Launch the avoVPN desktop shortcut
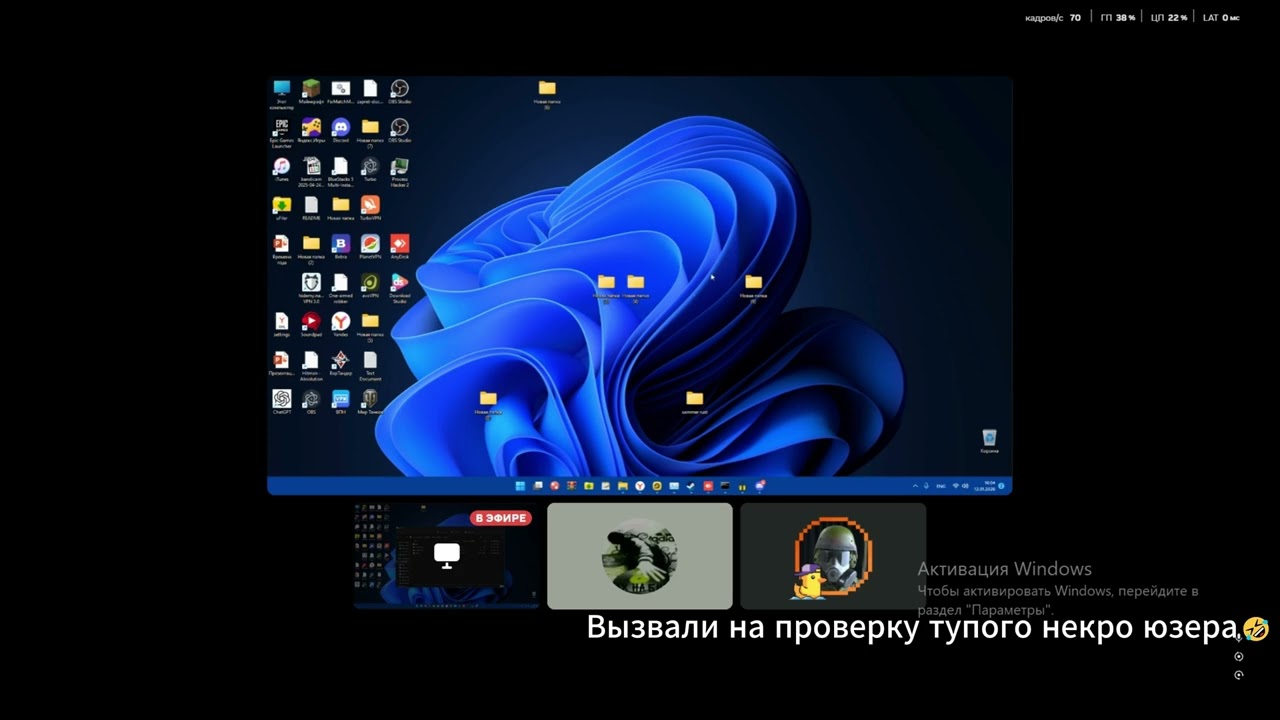 pos(370,286)
